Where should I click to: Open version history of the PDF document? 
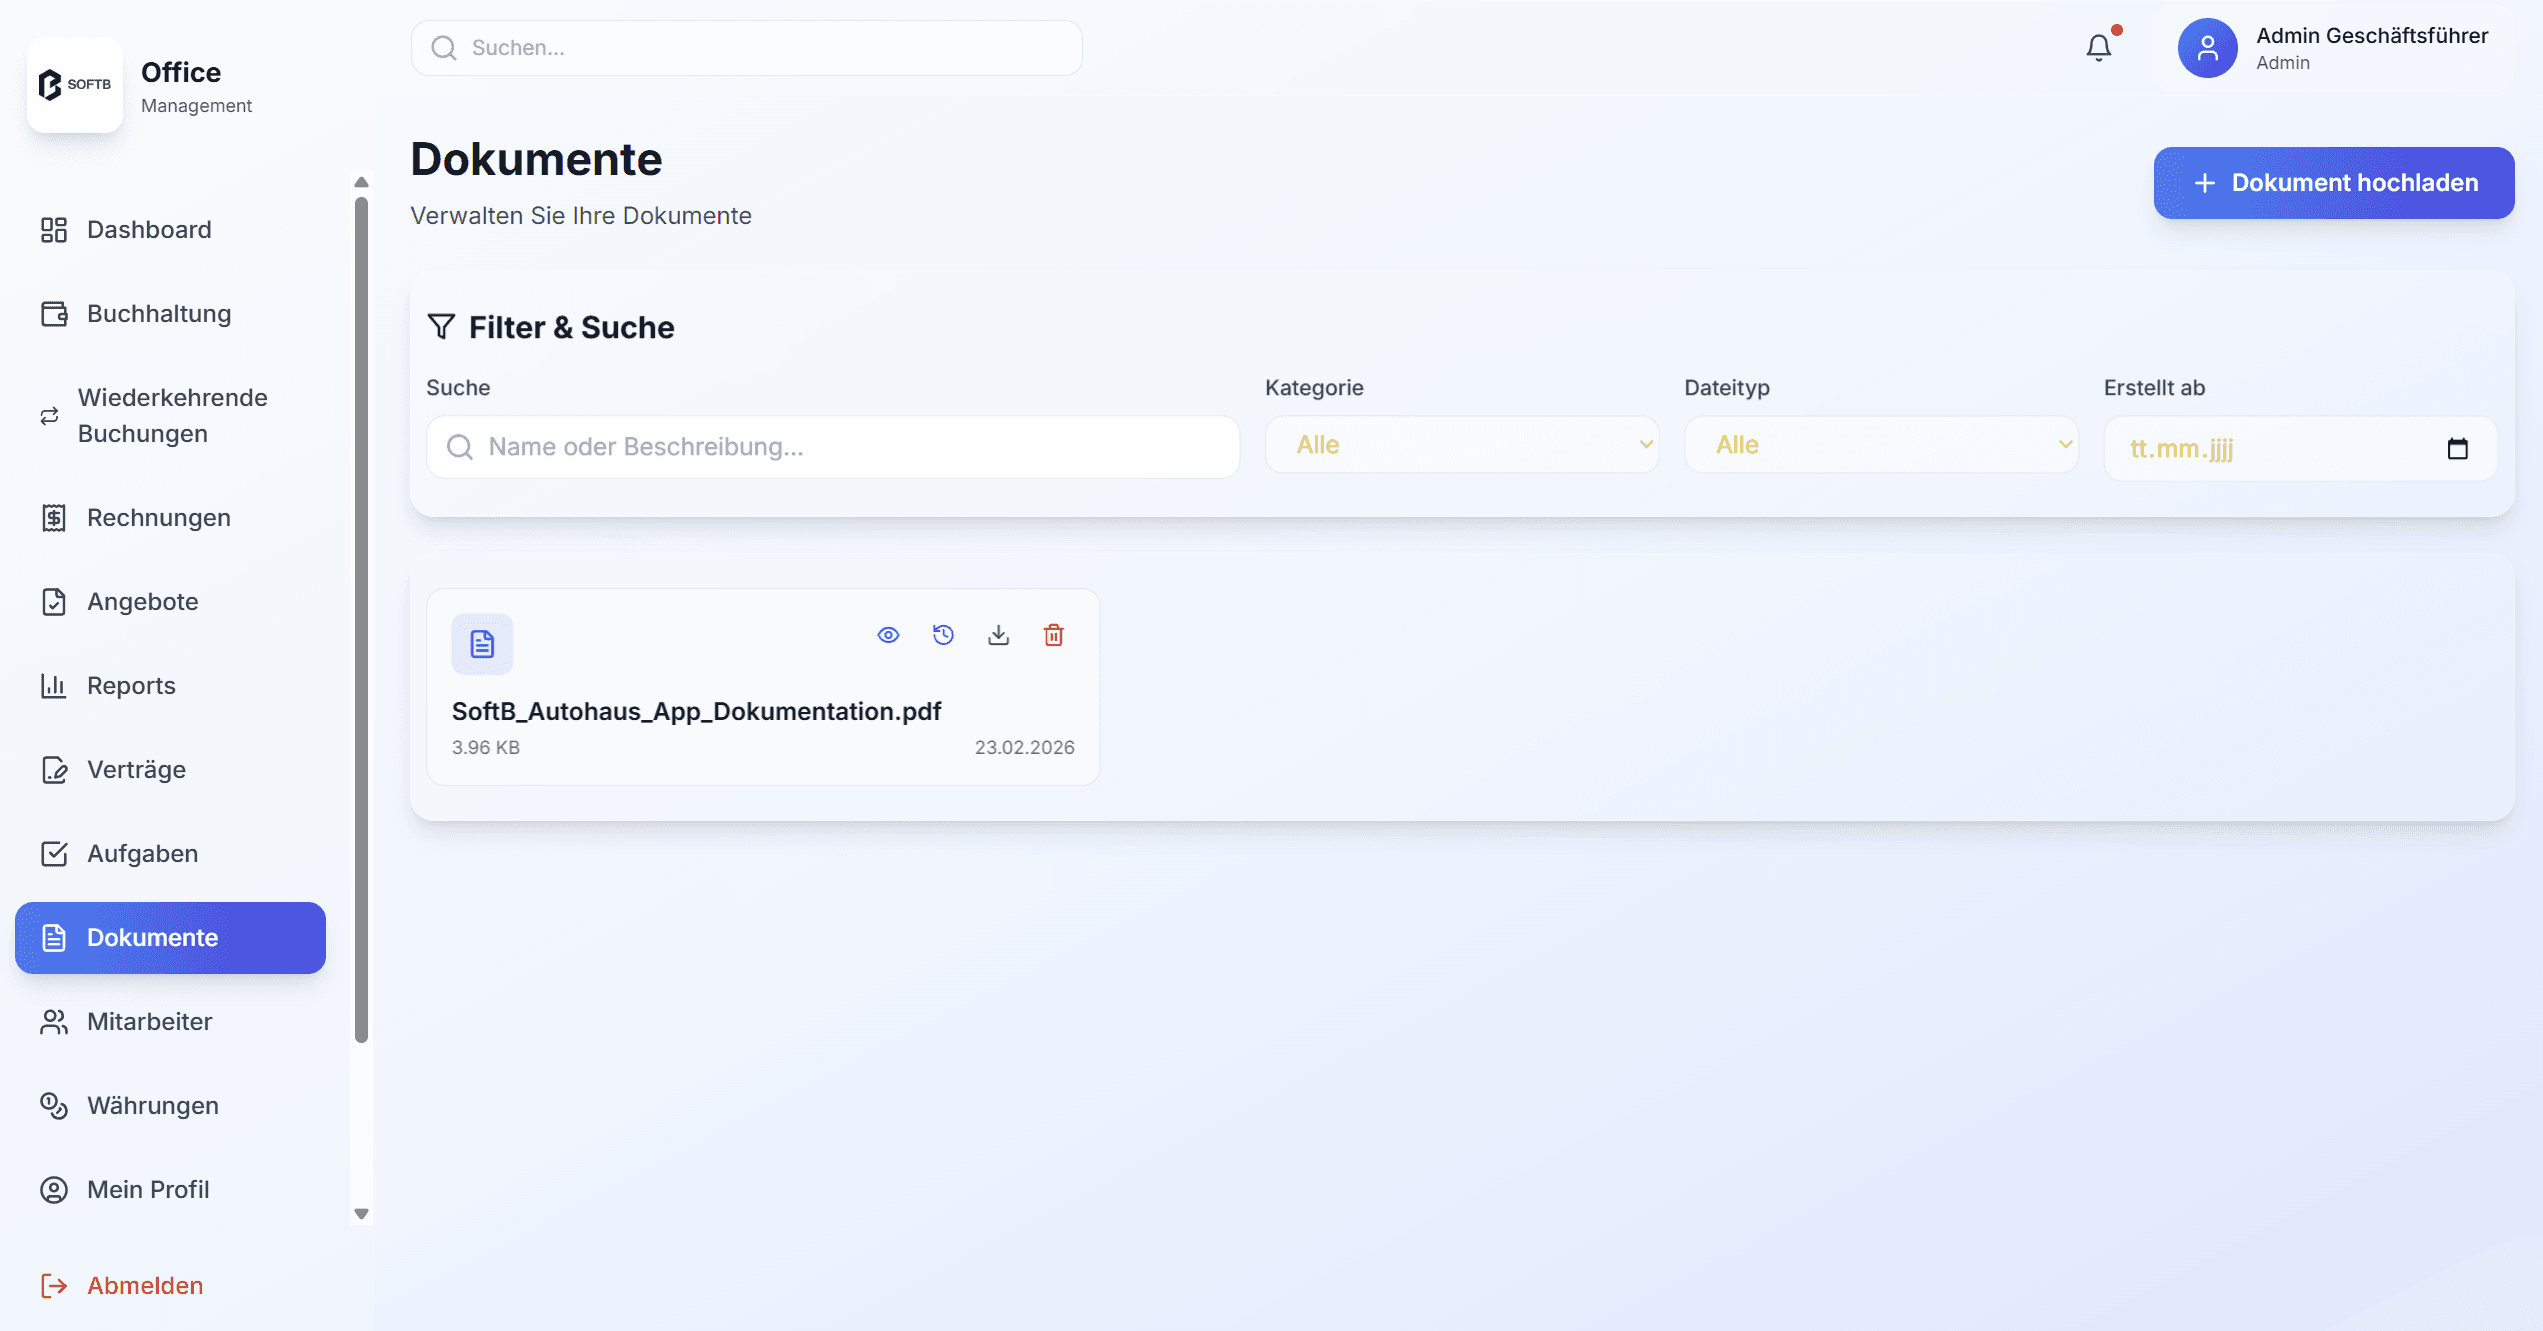coord(943,635)
